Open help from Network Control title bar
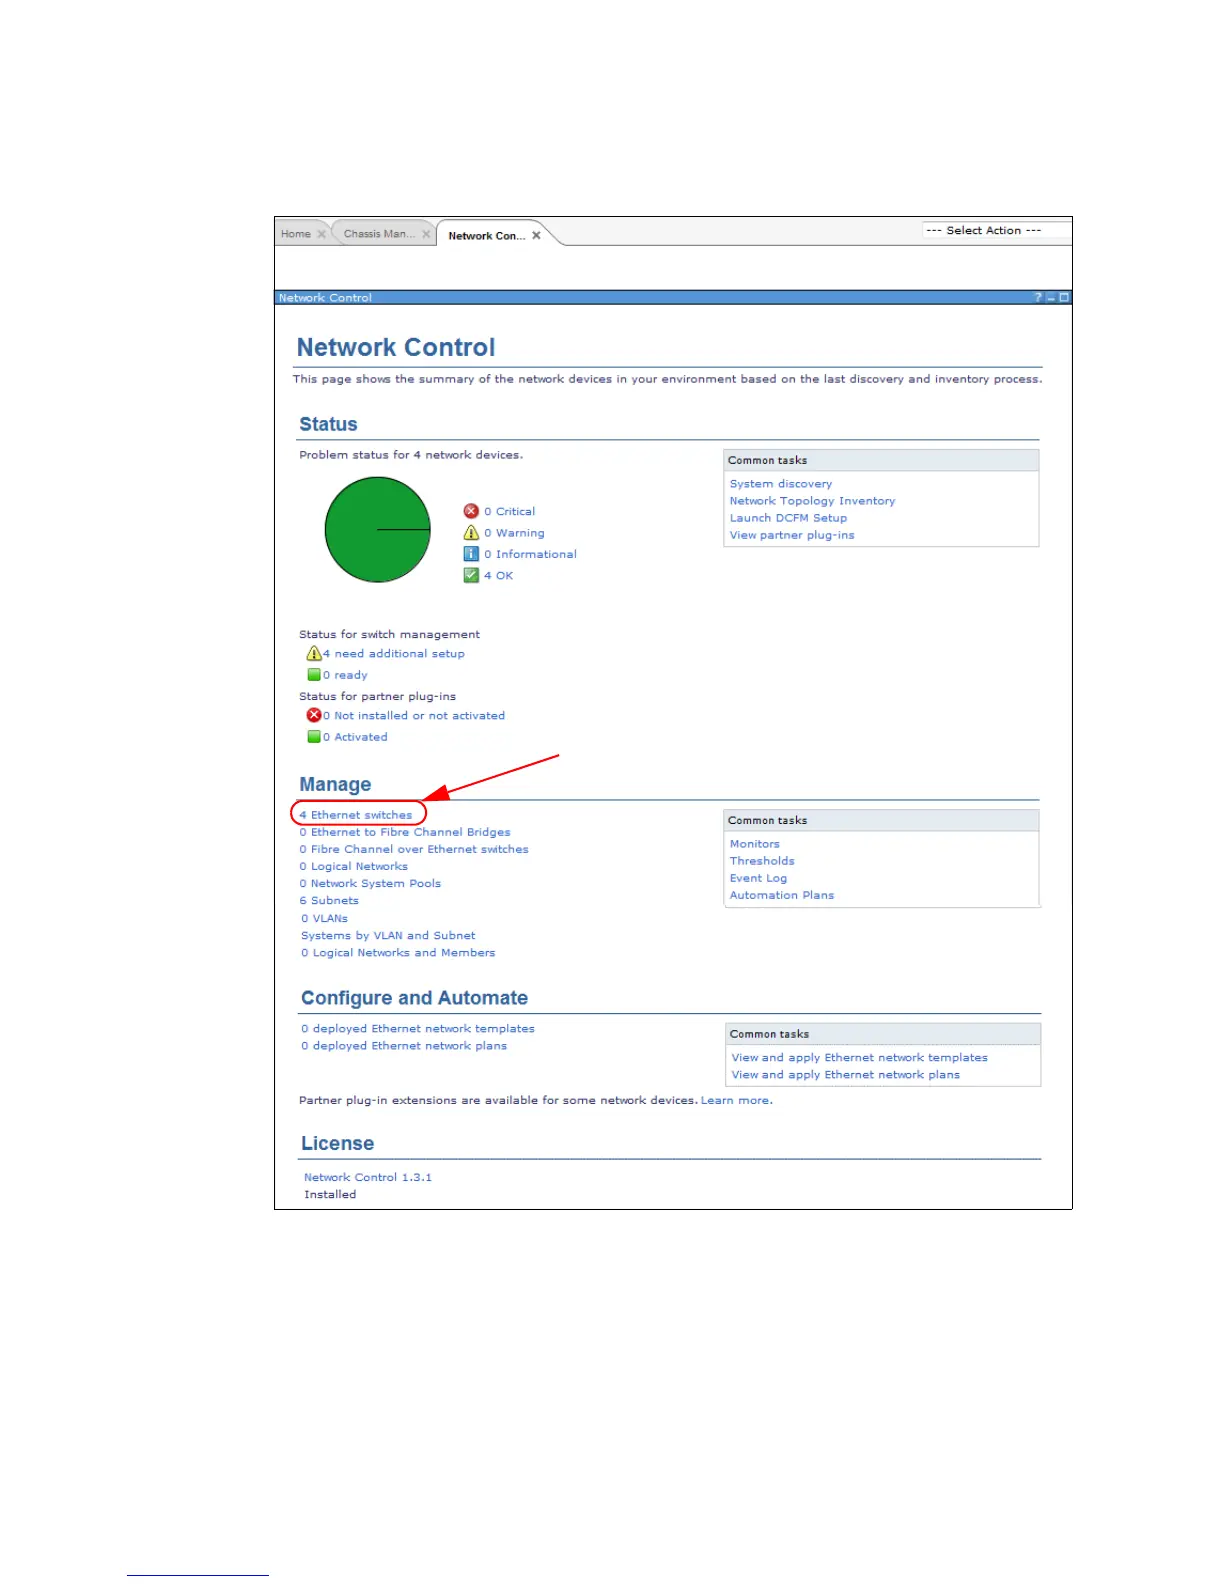The image size is (1224, 1584). coord(1037,298)
